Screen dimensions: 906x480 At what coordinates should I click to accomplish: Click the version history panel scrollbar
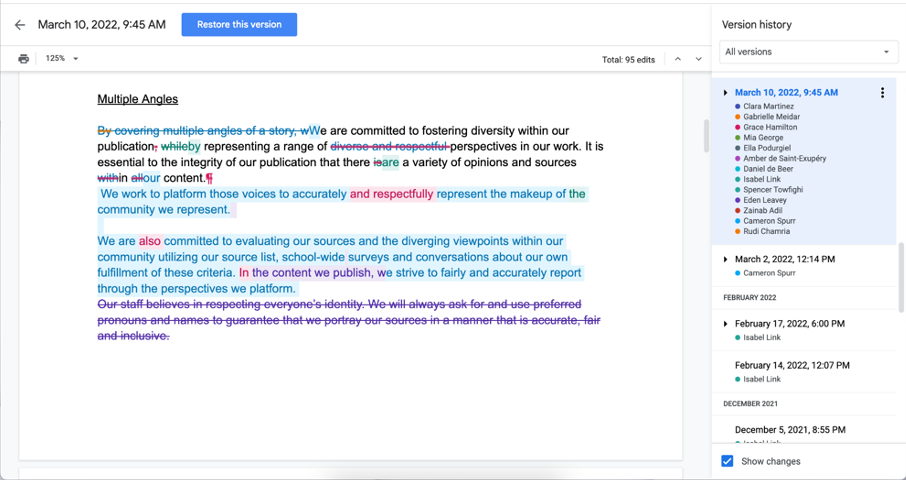coord(901,277)
